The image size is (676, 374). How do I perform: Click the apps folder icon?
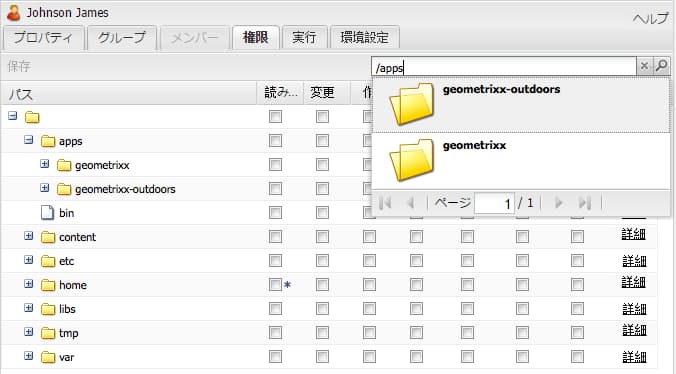(48, 141)
